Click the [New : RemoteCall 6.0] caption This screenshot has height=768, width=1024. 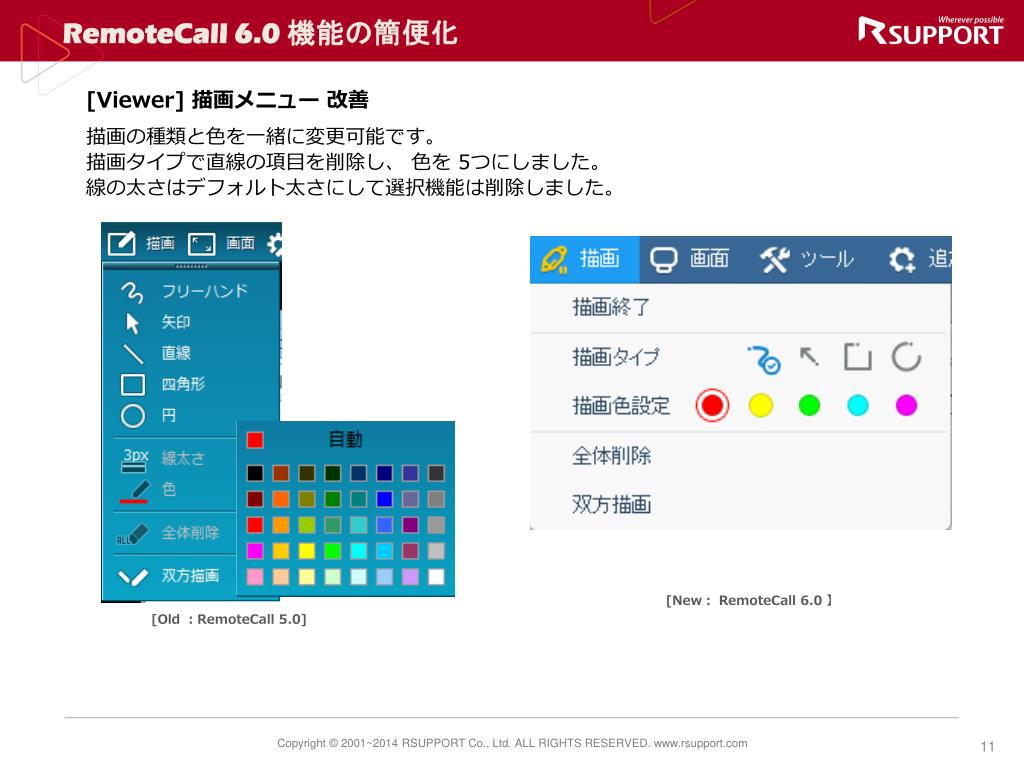click(x=748, y=600)
